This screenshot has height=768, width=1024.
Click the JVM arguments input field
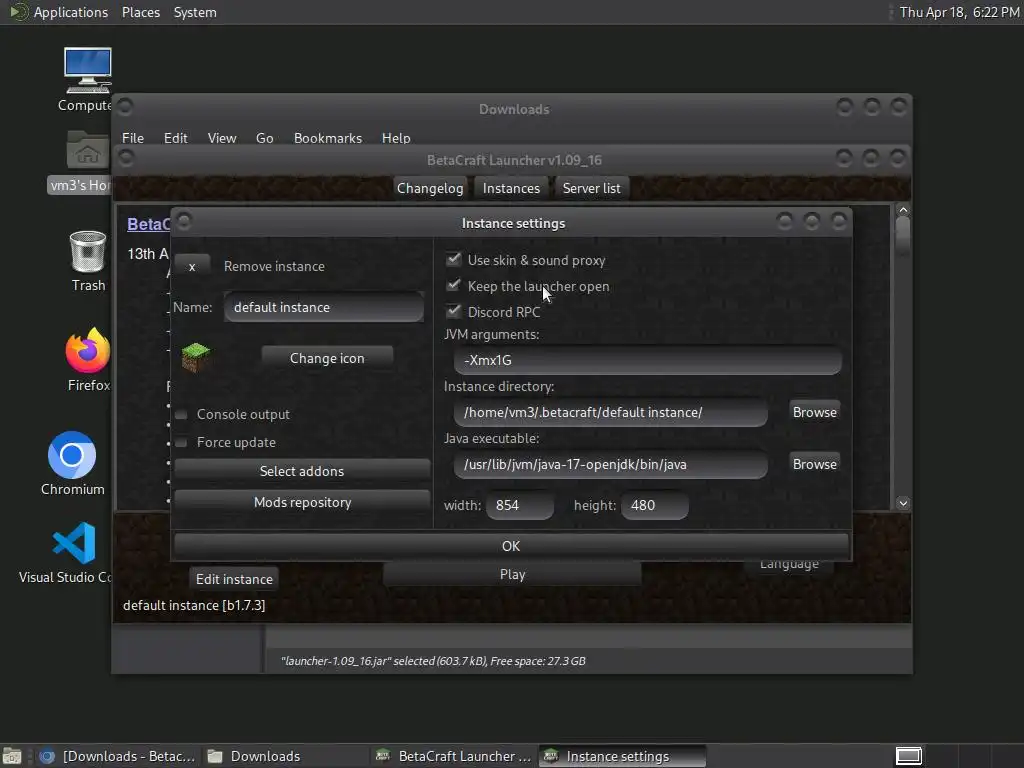pos(647,360)
